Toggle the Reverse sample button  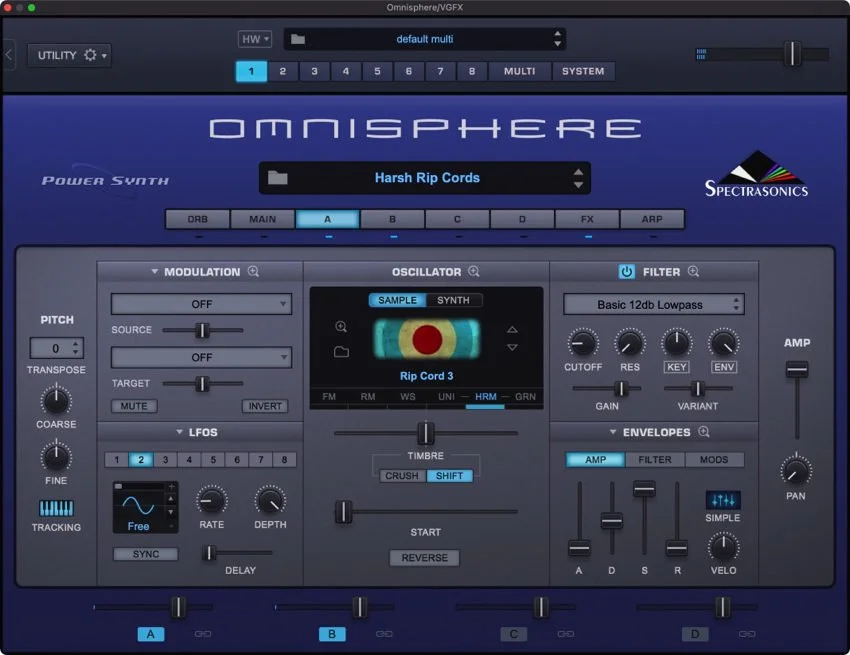pos(424,557)
